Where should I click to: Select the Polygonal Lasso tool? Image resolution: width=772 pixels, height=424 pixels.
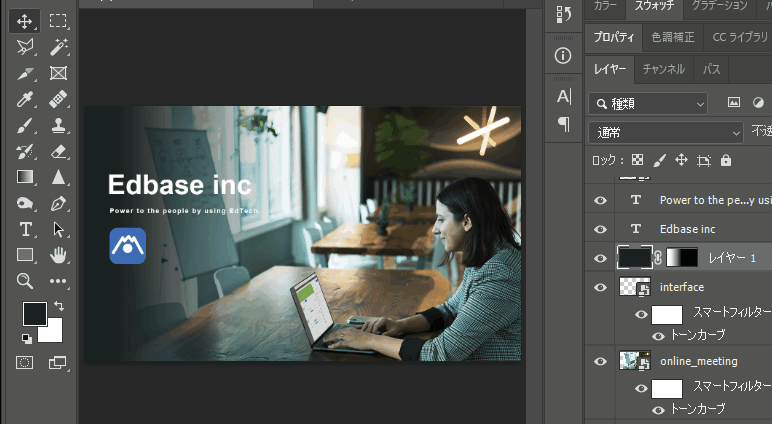[24, 47]
